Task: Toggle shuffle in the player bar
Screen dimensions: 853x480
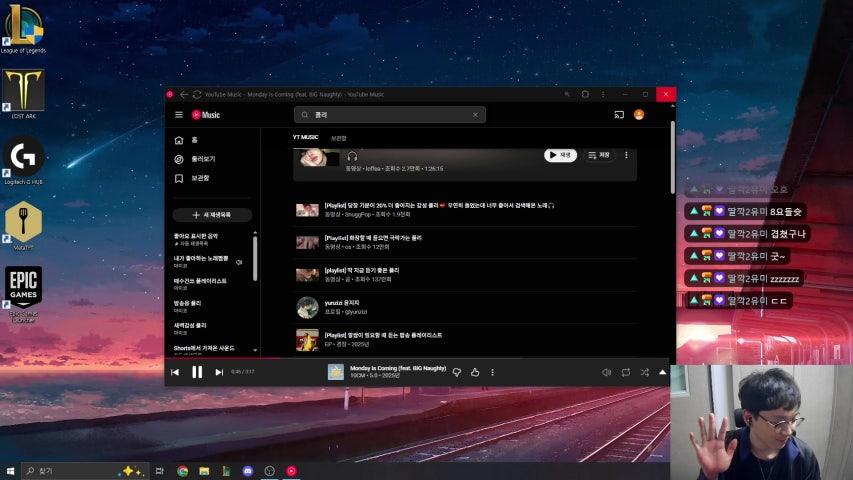Action: [x=645, y=372]
